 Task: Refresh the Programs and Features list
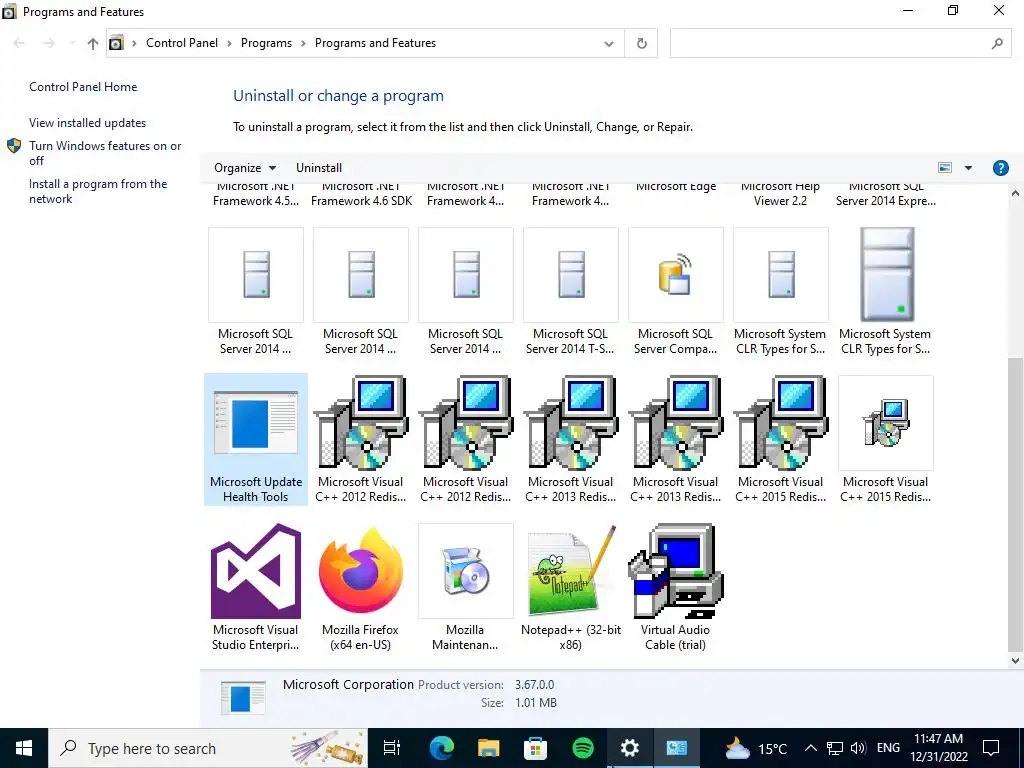(x=641, y=43)
